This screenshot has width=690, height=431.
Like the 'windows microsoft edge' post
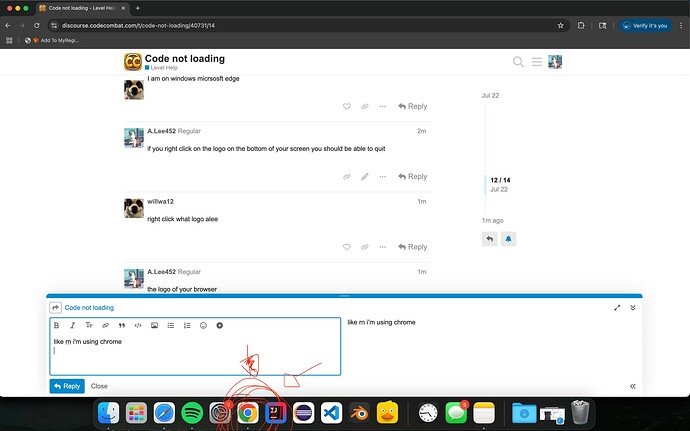(x=347, y=106)
